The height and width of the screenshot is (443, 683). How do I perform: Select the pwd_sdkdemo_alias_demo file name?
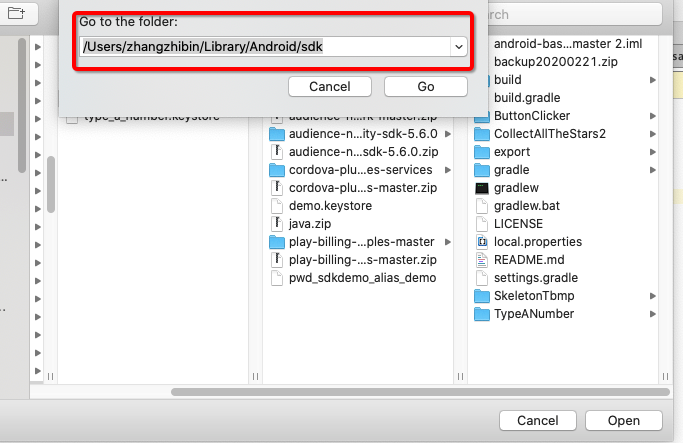coord(362,278)
